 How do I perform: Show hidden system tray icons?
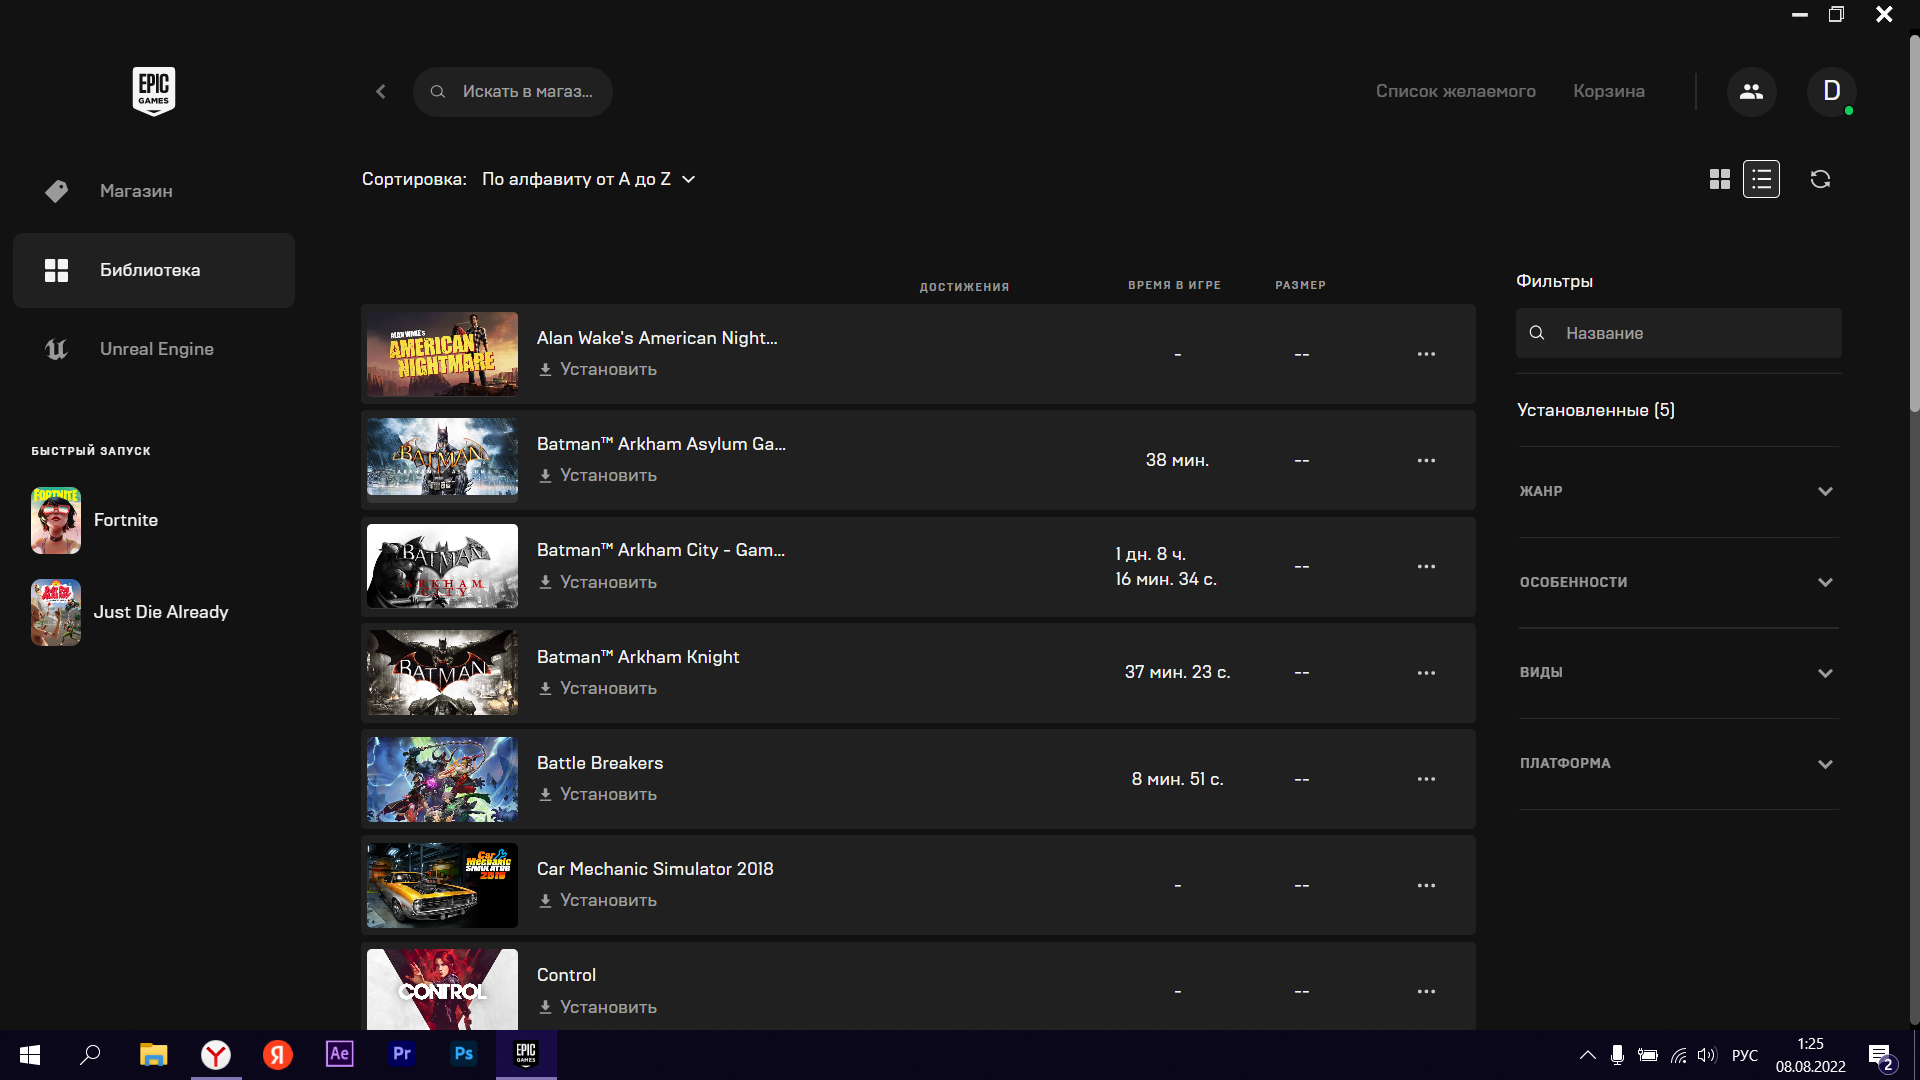[x=1587, y=1055]
